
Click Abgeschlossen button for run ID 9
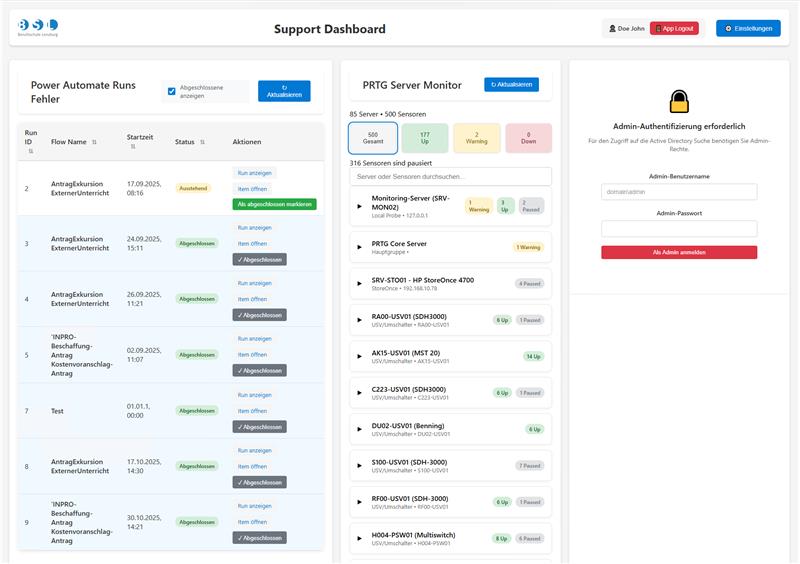click(x=260, y=538)
